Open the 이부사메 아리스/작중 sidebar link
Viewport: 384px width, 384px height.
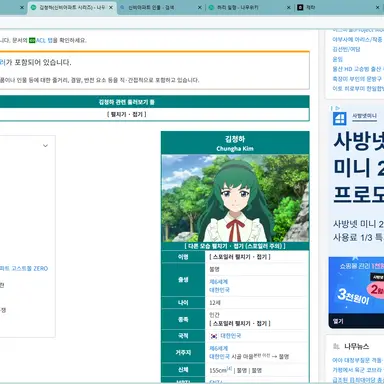pyautogui.click(x=357, y=39)
